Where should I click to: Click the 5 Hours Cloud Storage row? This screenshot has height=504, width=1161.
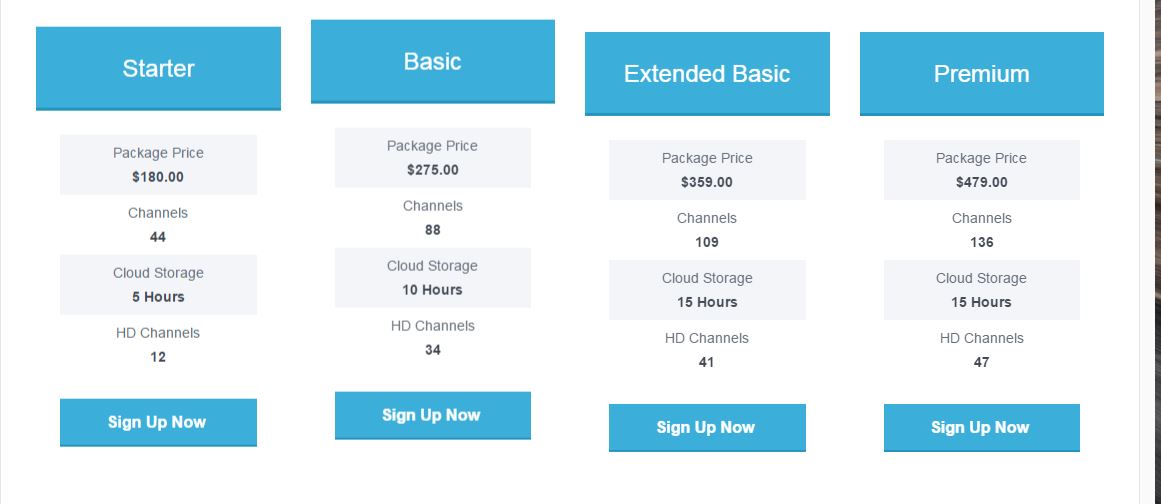pyautogui.click(x=158, y=285)
